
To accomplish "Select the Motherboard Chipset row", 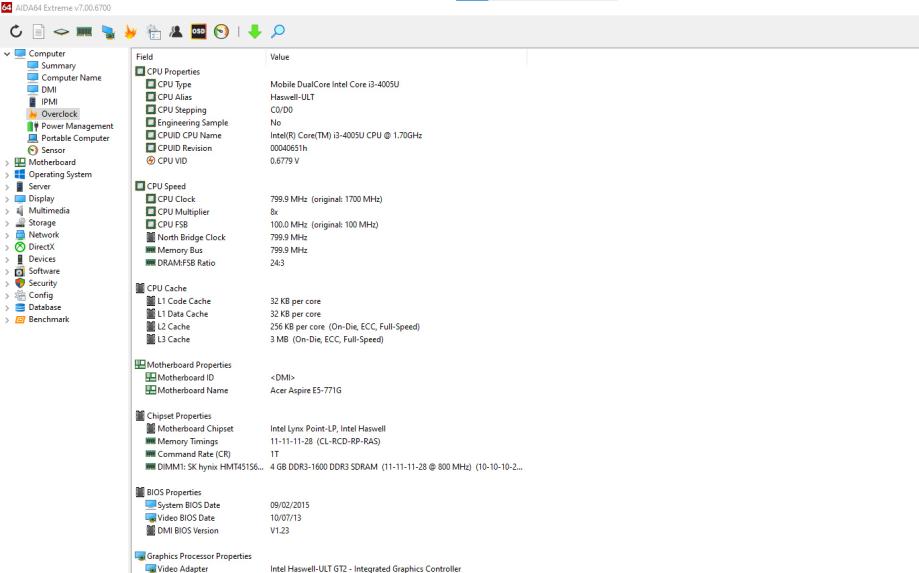I will click(331, 429).
